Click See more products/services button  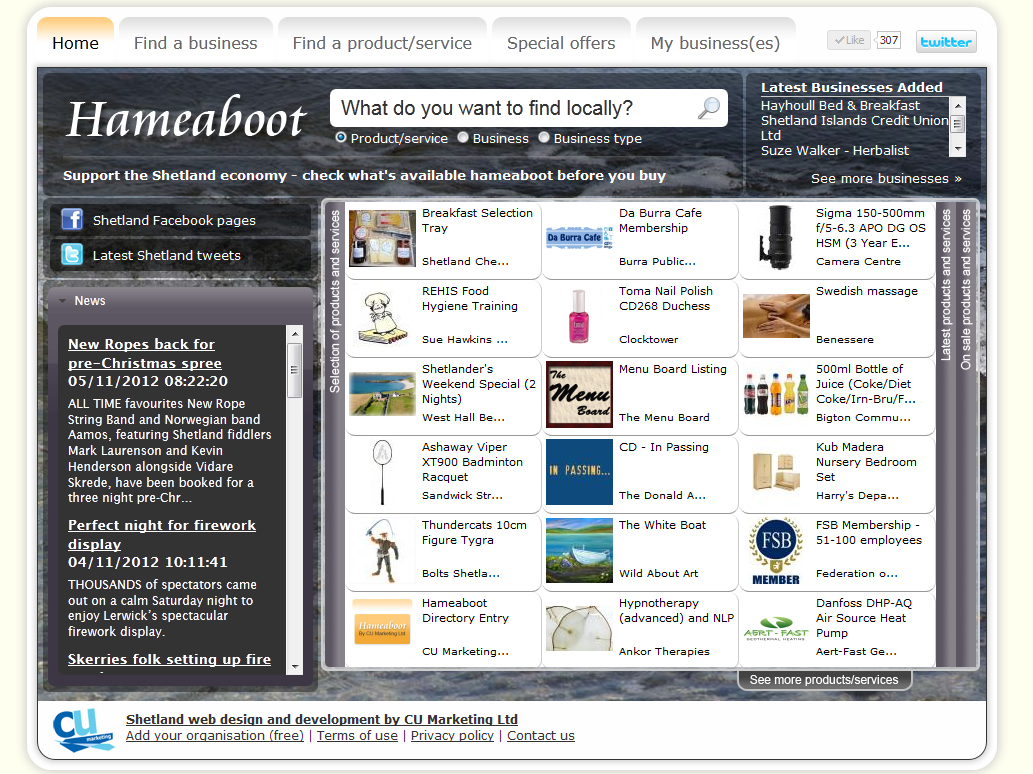coord(824,679)
